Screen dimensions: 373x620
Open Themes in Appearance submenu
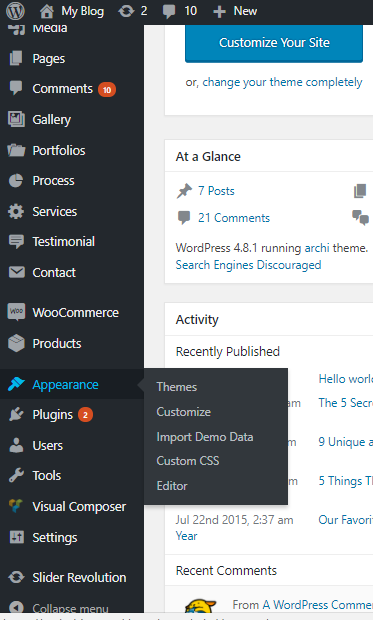click(176, 387)
